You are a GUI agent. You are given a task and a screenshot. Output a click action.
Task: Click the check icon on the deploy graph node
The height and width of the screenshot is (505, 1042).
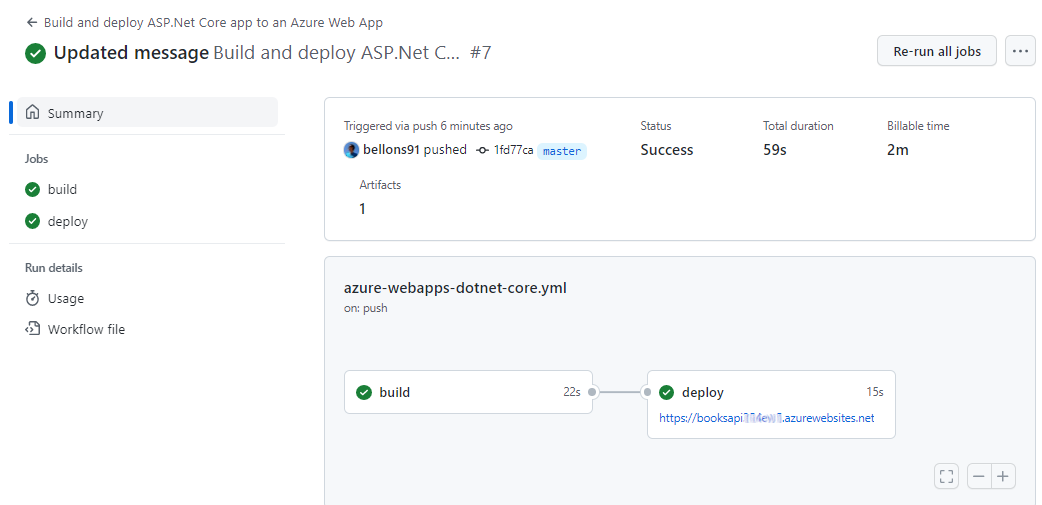[667, 393]
